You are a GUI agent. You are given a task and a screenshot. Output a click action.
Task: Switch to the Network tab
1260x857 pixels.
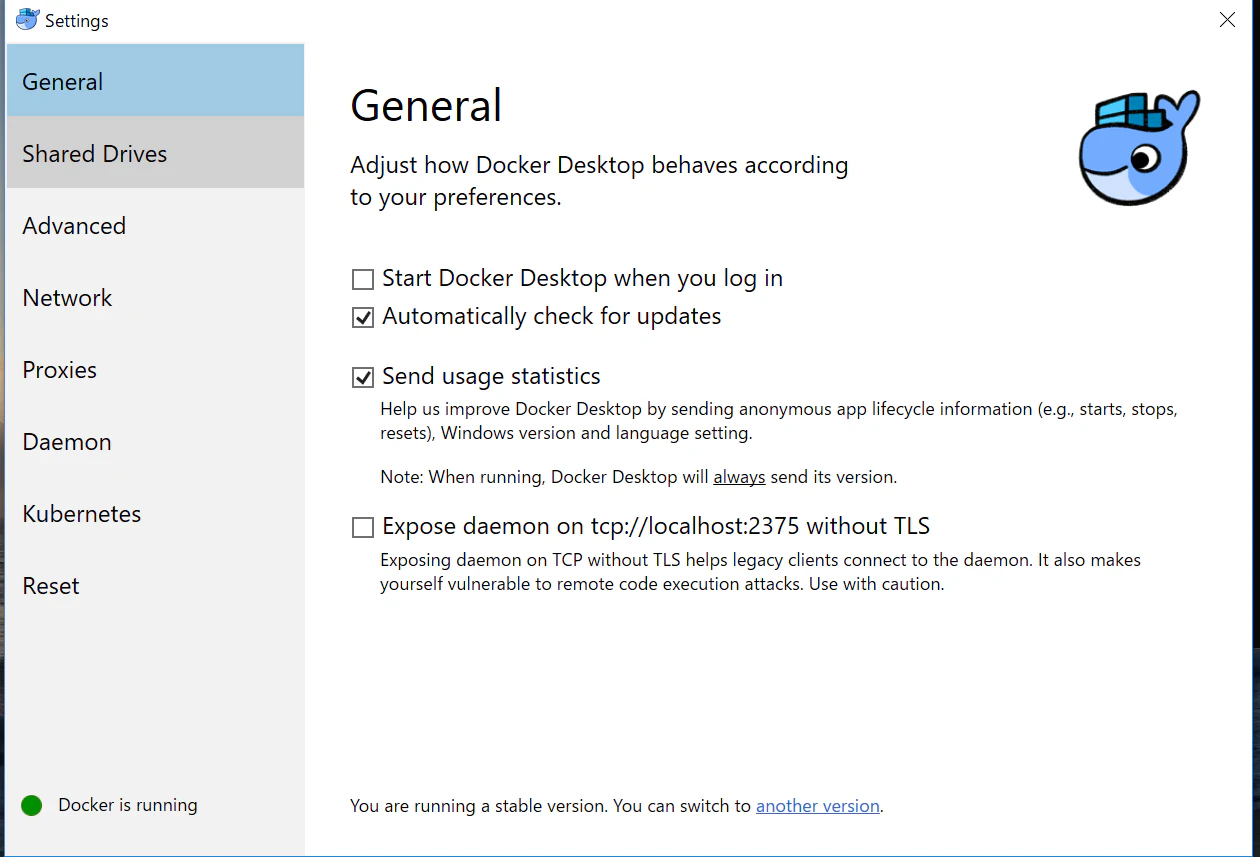point(155,297)
